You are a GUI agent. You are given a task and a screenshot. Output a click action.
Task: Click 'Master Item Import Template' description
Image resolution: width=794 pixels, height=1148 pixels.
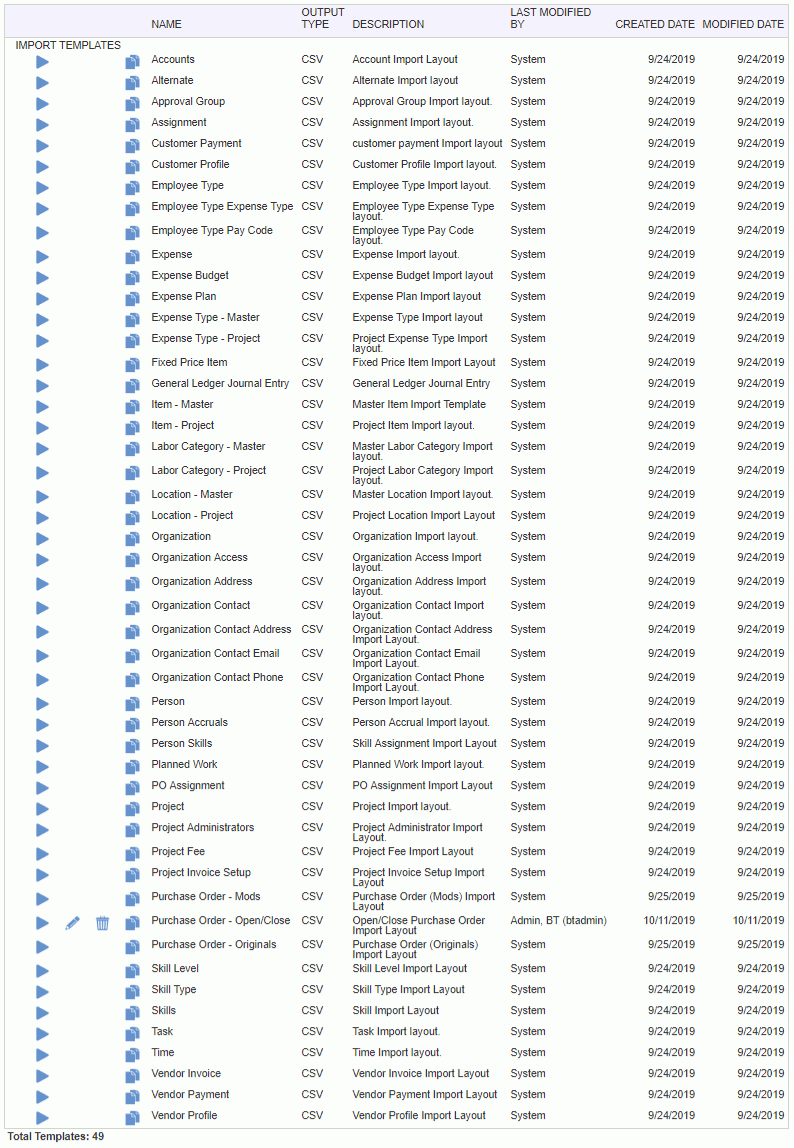(419, 404)
